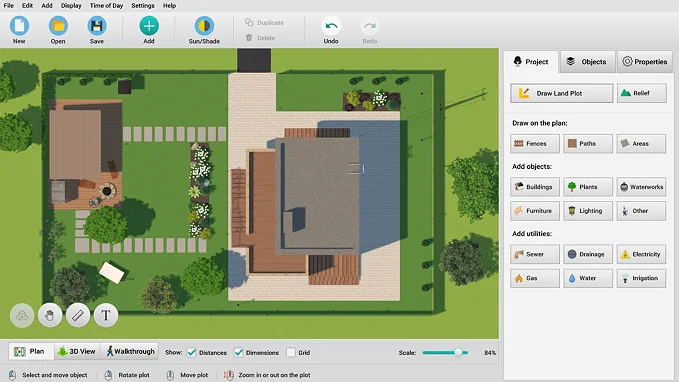Switch to 3D View
The image size is (679, 382).
(x=77, y=351)
